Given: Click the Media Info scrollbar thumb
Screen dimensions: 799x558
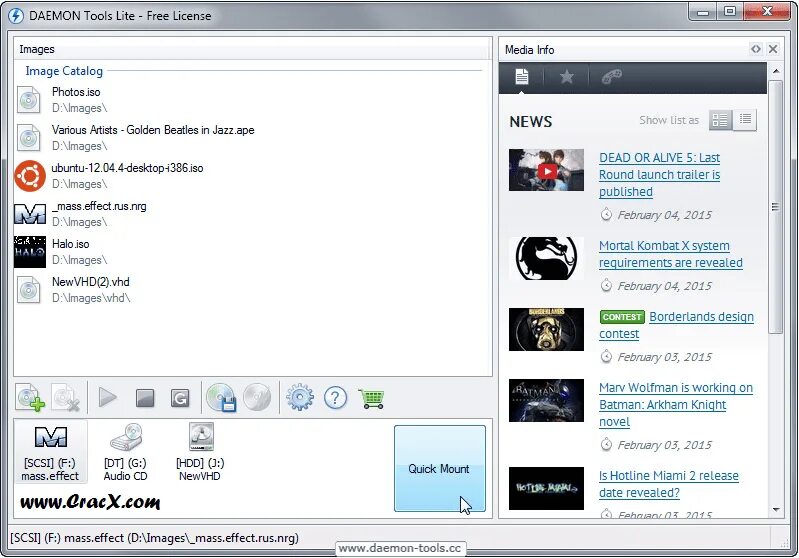Looking at the screenshot, I should (776, 207).
